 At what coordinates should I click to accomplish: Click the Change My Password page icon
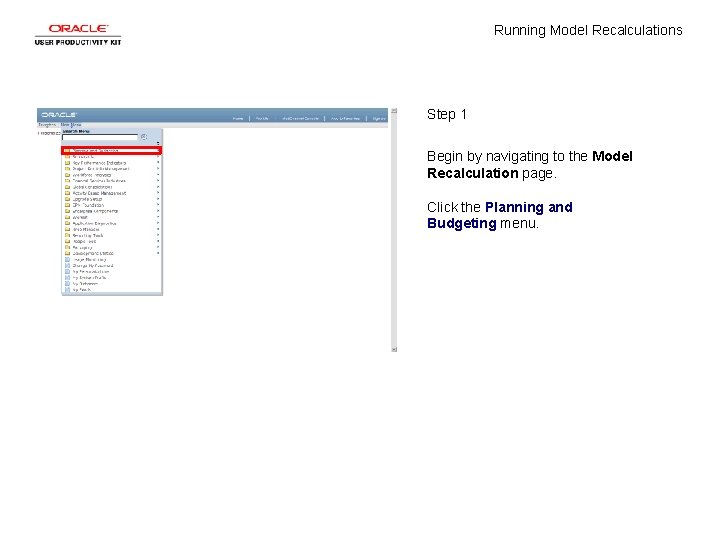(x=68, y=265)
